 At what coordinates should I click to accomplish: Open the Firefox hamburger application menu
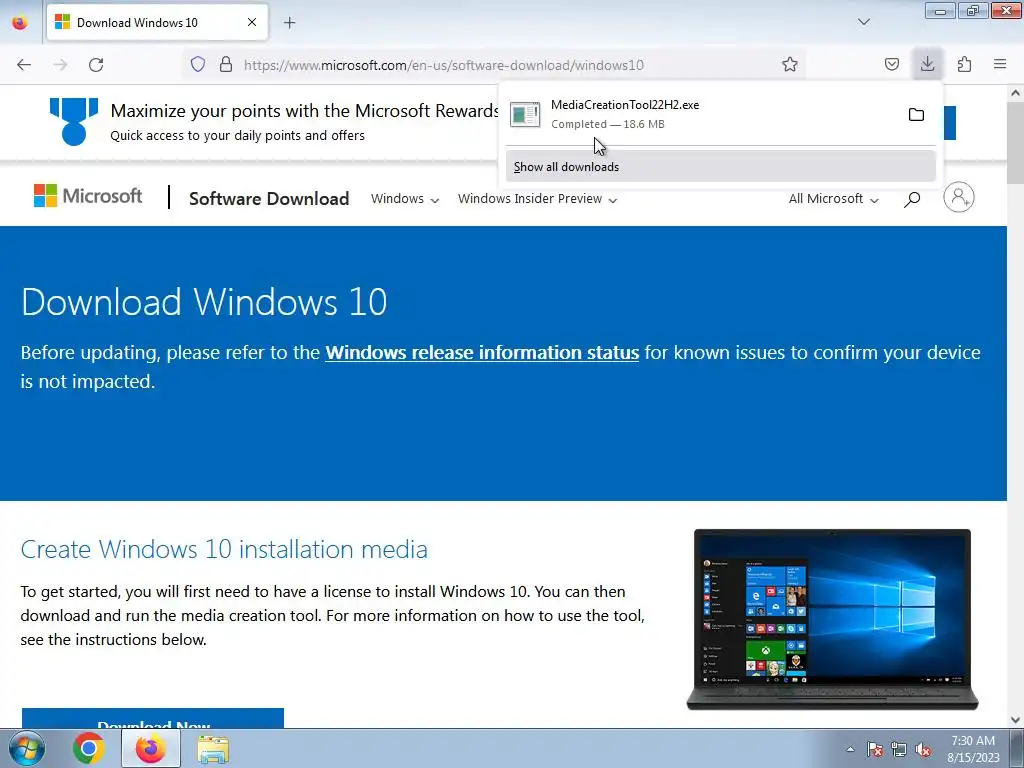pos(1000,64)
